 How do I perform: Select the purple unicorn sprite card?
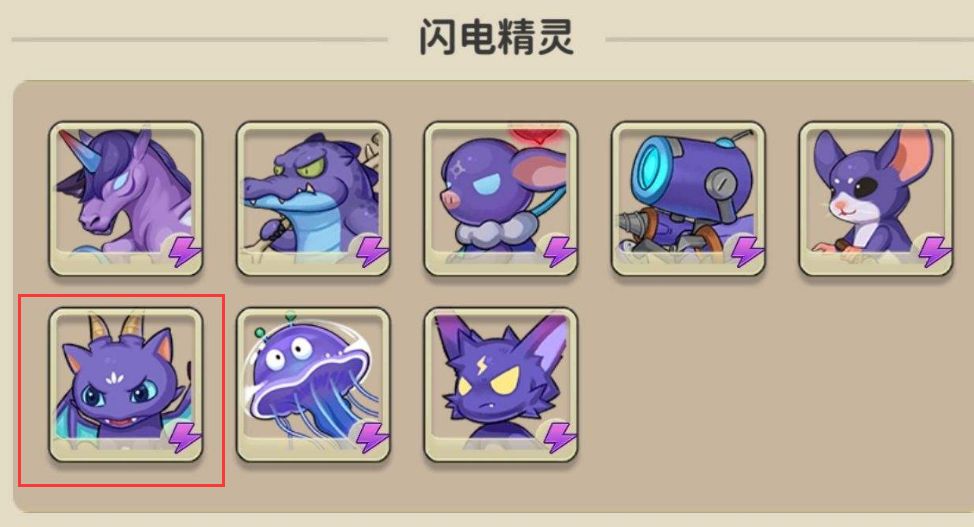pos(126,199)
